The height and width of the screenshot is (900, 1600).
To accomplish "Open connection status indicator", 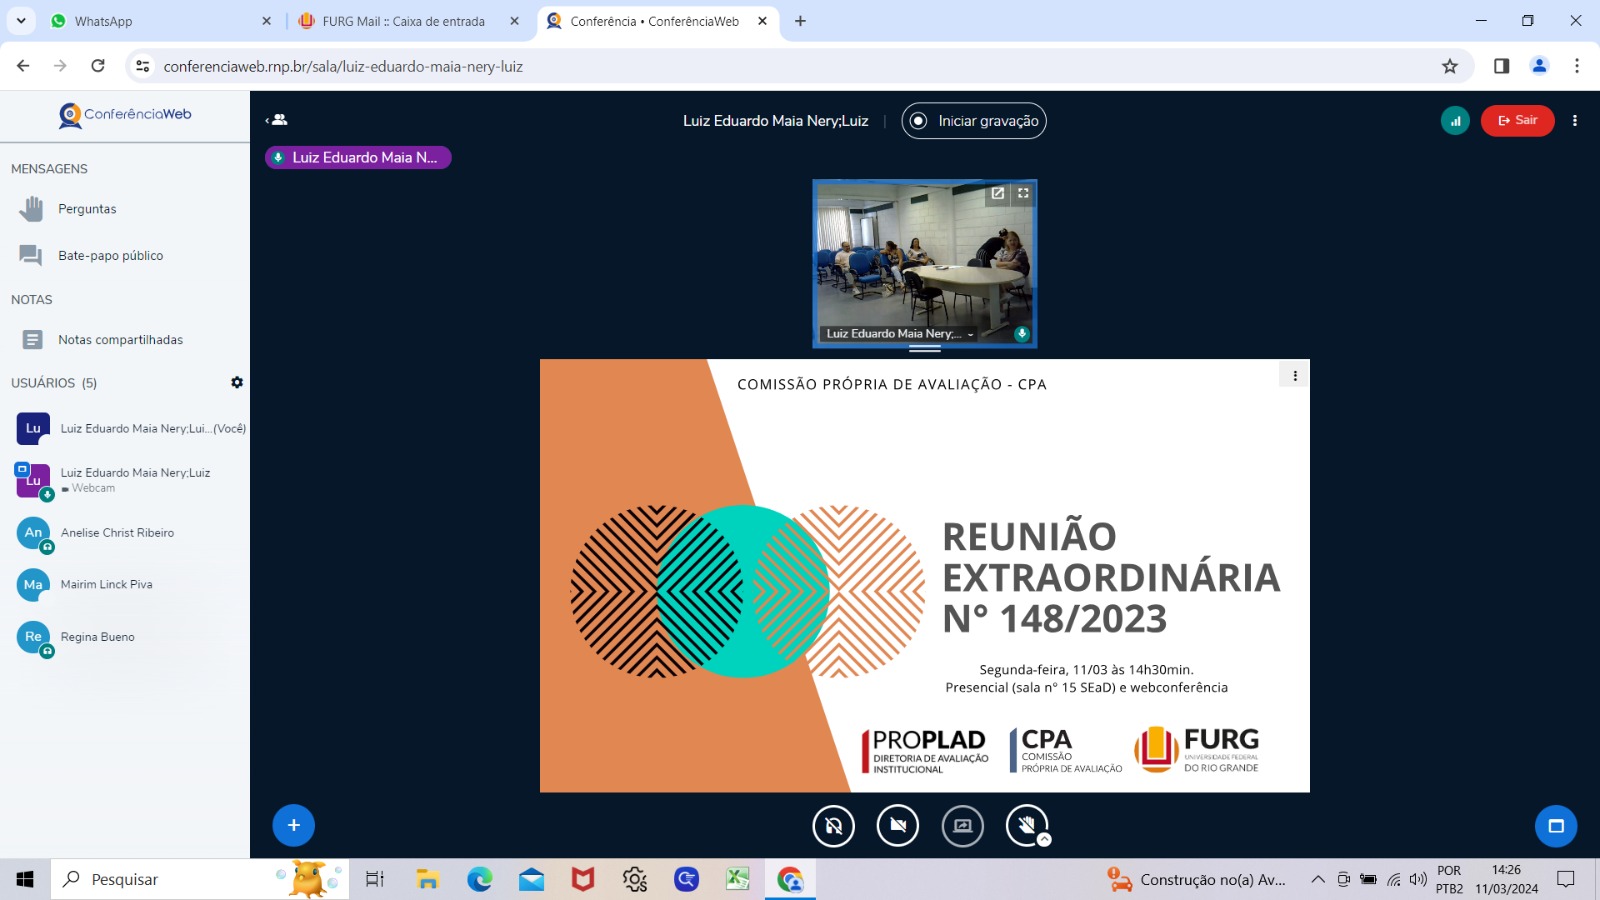I will click(x=1455, y=121).
